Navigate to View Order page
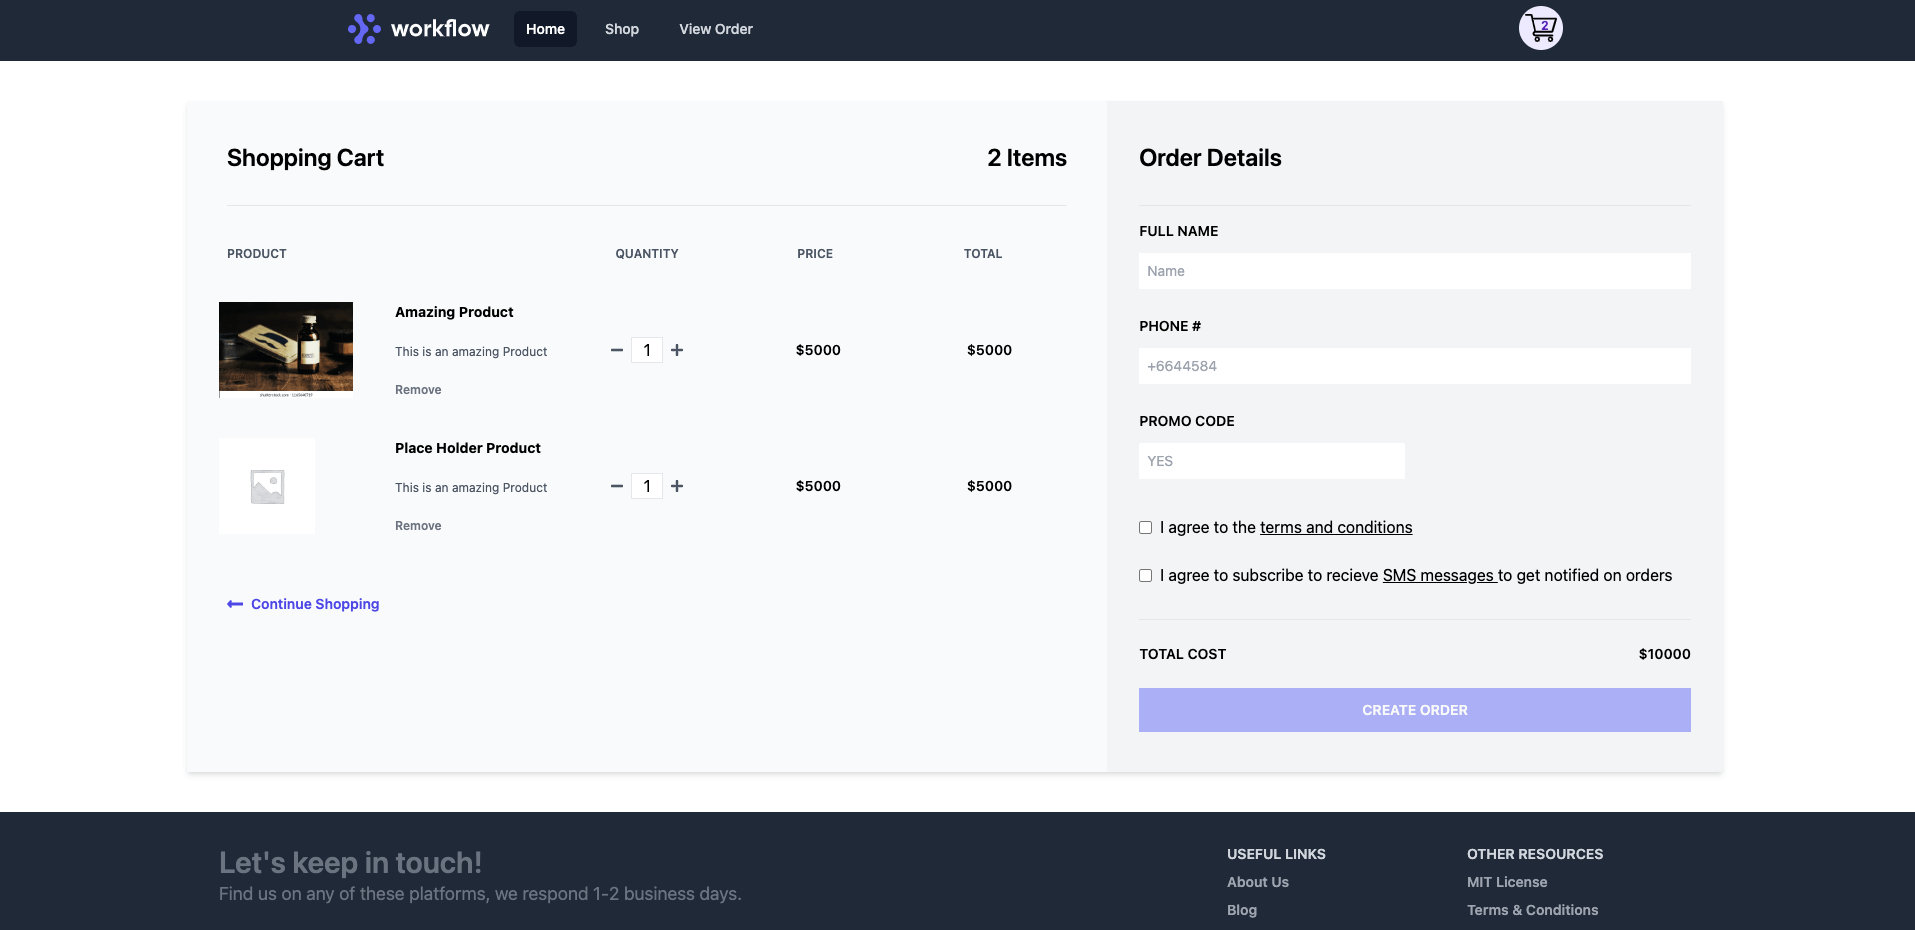Image resolution: width=1915 pixels, height=930 pixels. coord(715,29)
